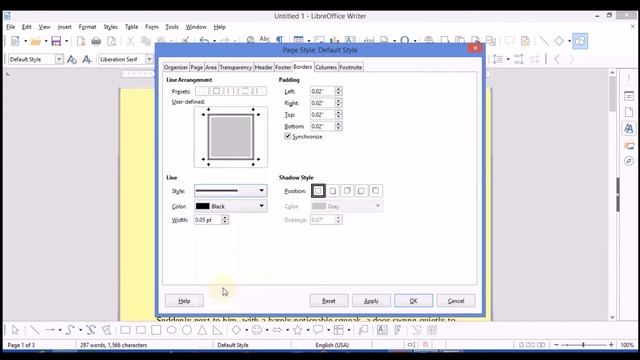The height and width of the screenshot is (360, 640).
Task: Select the Smiley Face symbol shape
Action: pos(257,330)
